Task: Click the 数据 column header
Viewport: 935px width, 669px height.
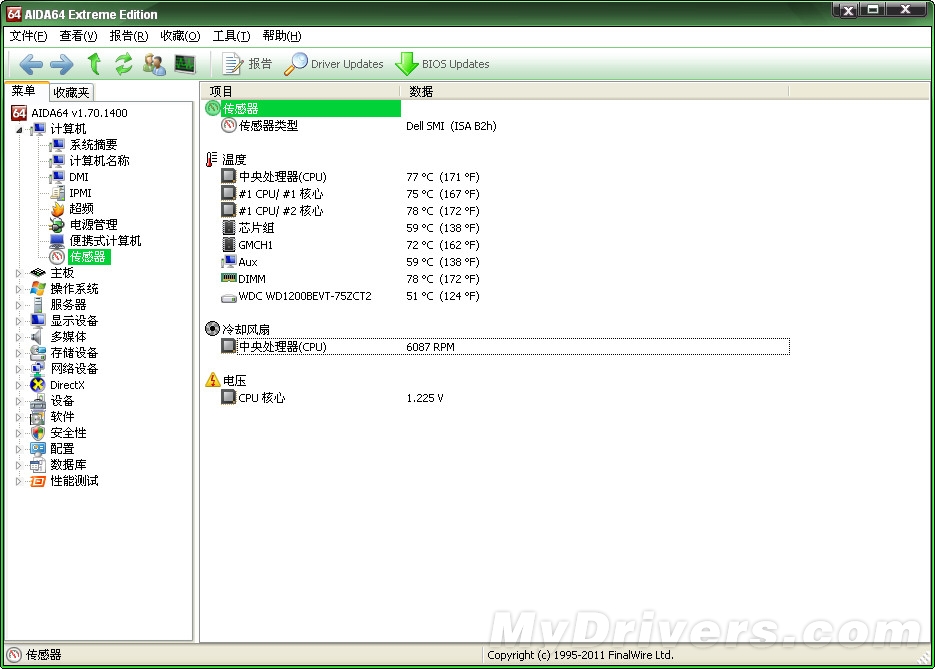Action: click(595, 91)
